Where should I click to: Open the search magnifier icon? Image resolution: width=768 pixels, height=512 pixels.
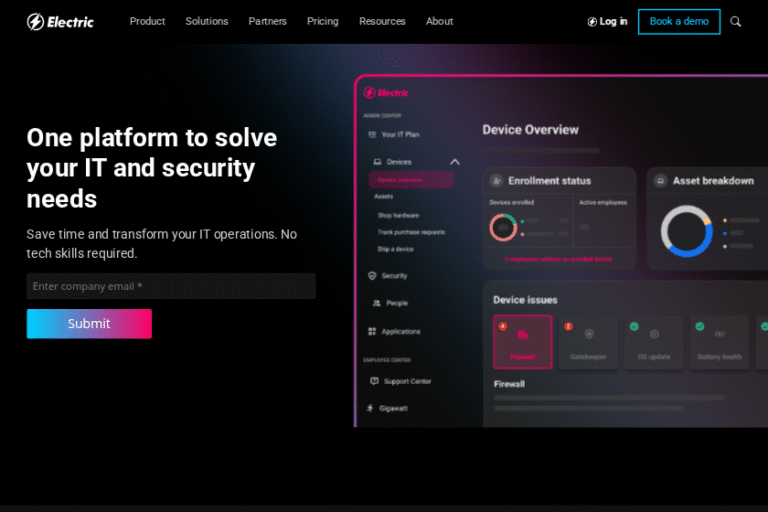736,21
